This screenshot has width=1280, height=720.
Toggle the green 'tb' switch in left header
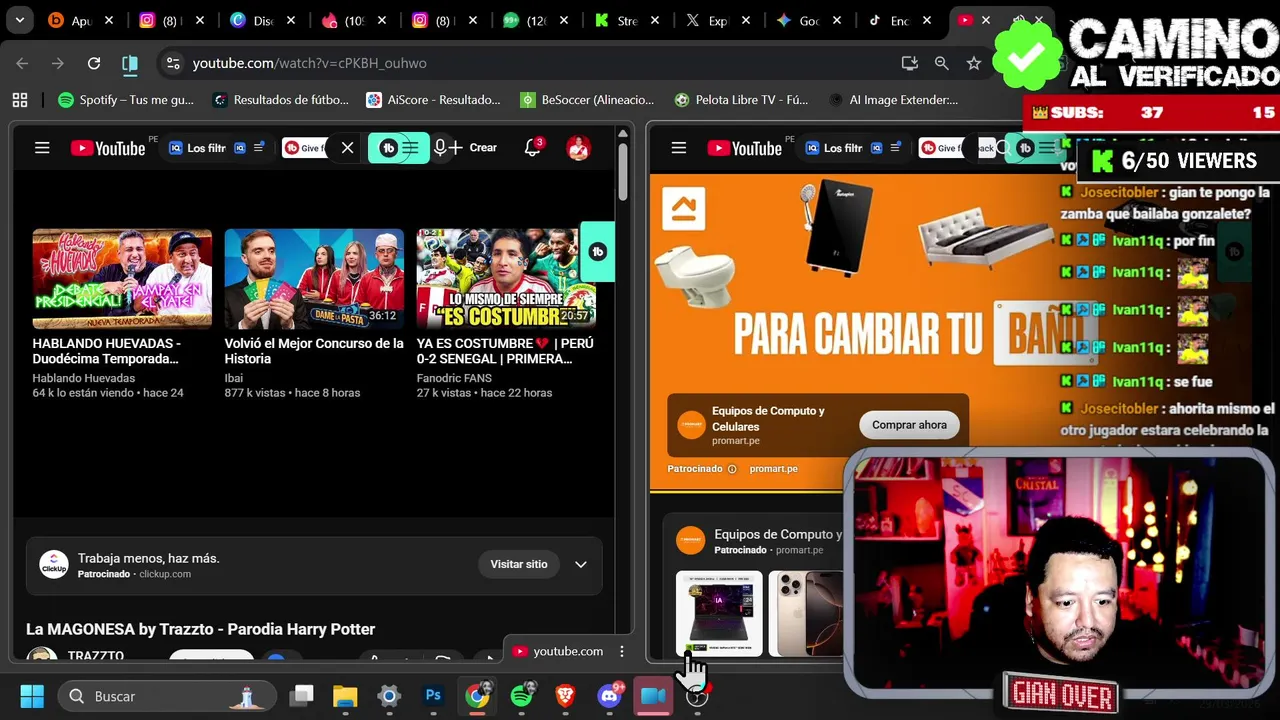coord(399,148)
